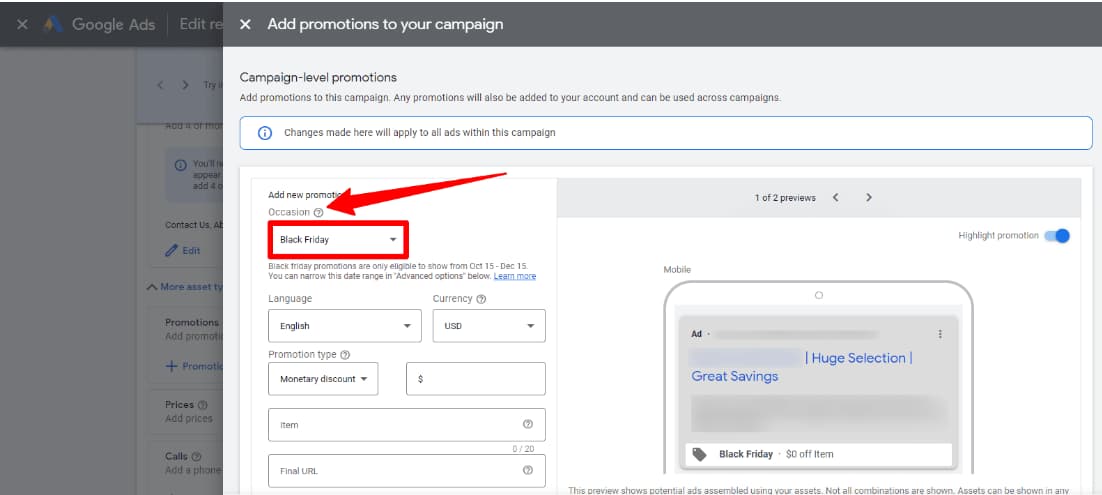1102x495 pixels.
Task: Show previous ad preview with left chevron
Action: point(836,198)
